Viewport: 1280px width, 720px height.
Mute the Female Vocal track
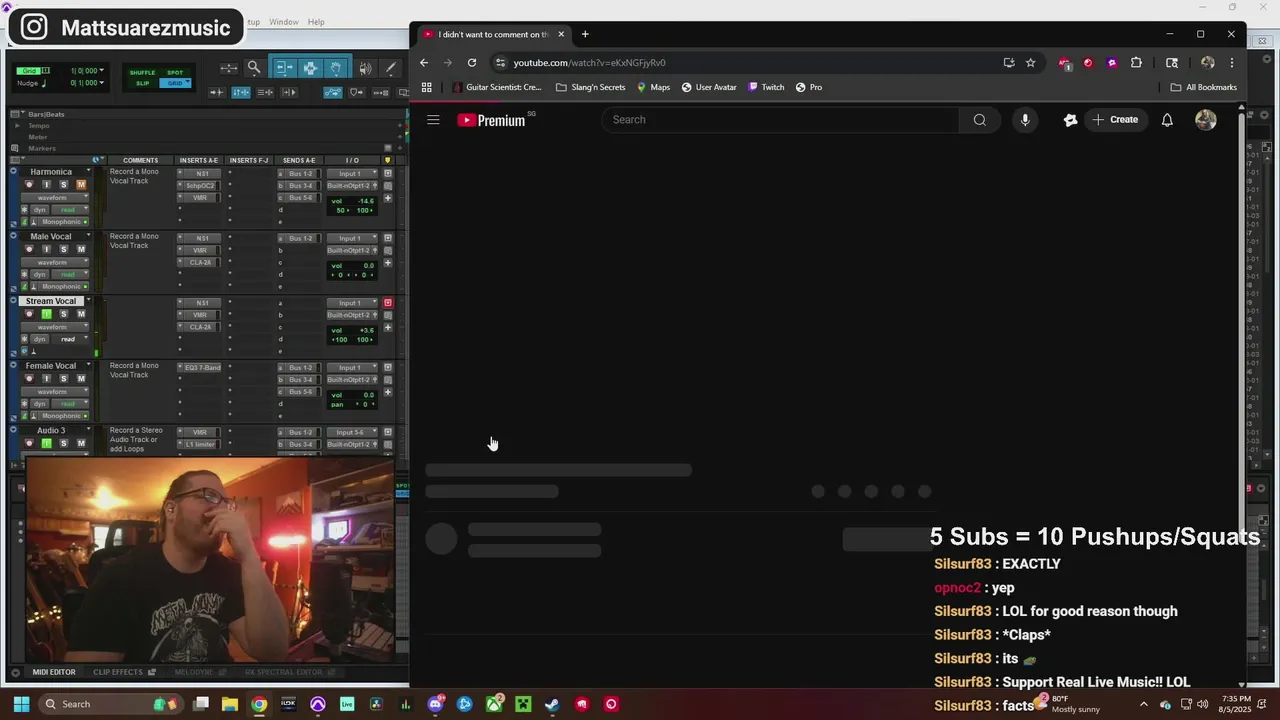[81, 379]
